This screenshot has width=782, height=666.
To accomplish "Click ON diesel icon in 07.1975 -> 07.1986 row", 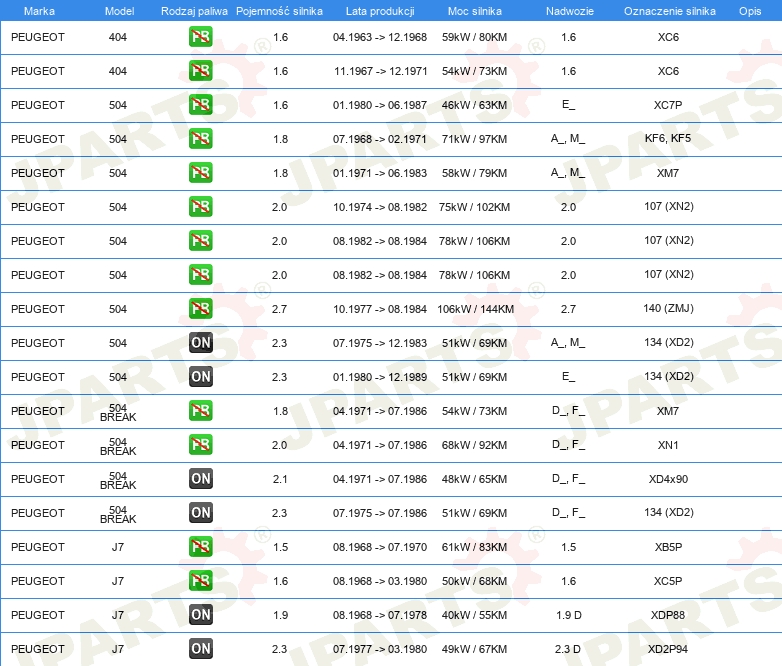I will pyautogui.click(x=200, y=512).
